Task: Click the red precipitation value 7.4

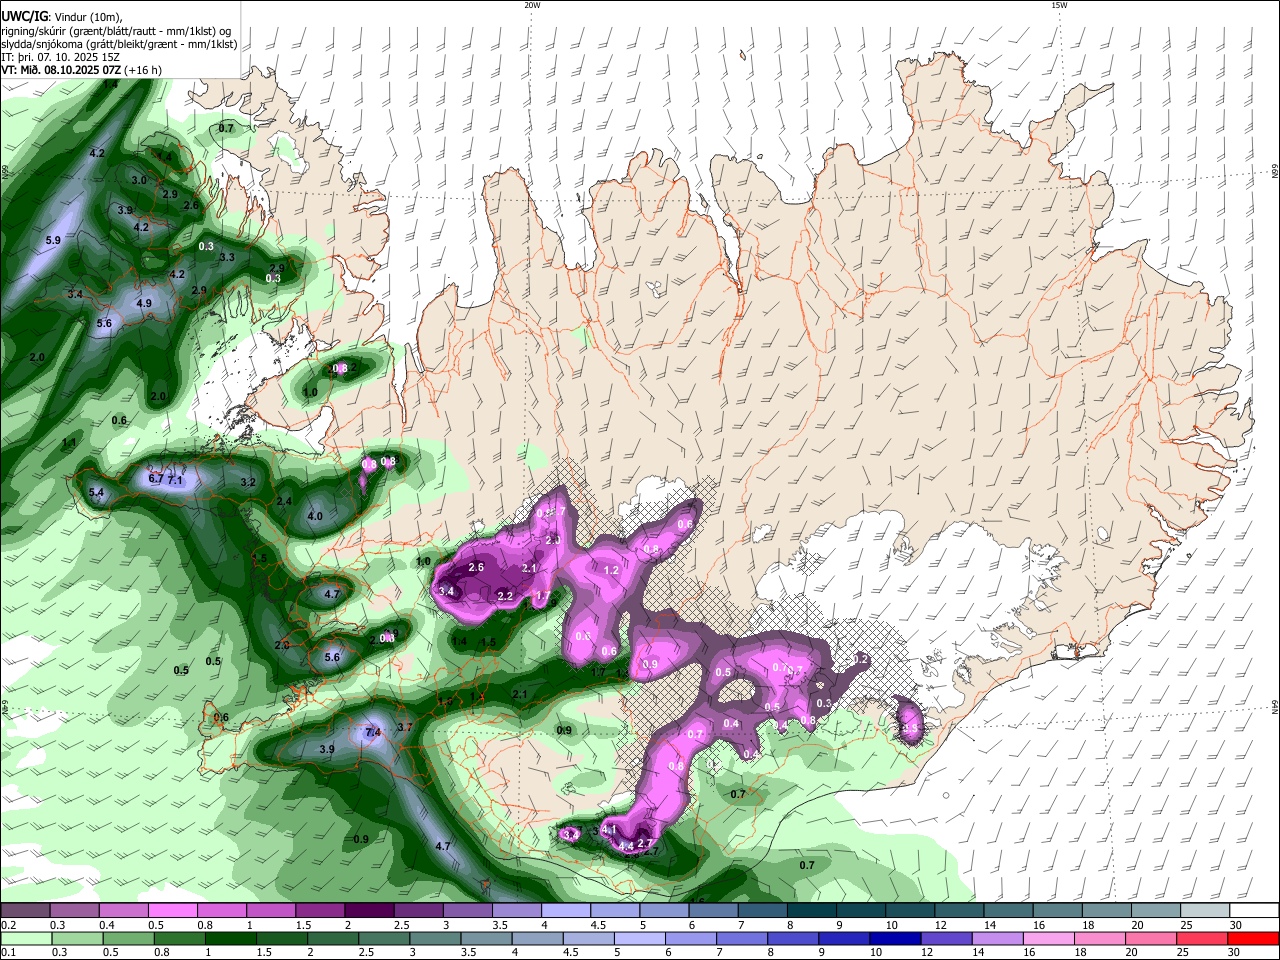Action: pyautogui.click(x=374, y=733)
